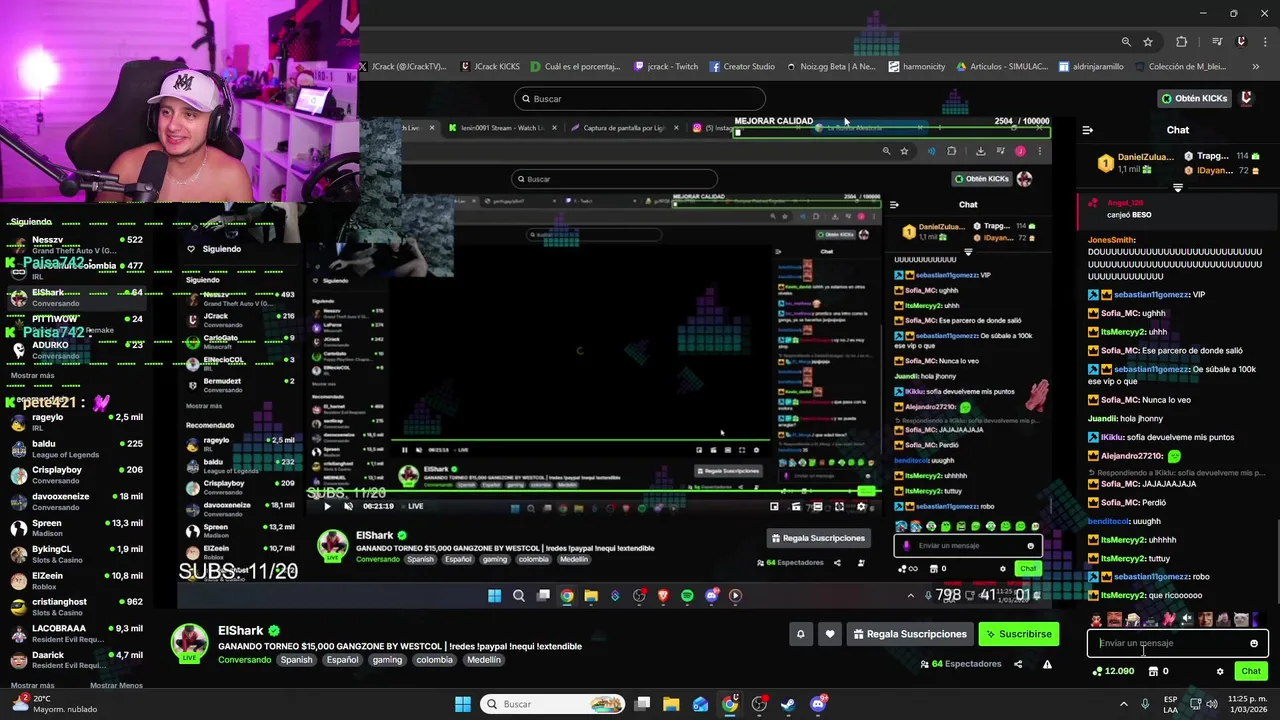Screen dimensions: 1280x720
Task: Select the gaming tag
Action: tap(387, 660)
